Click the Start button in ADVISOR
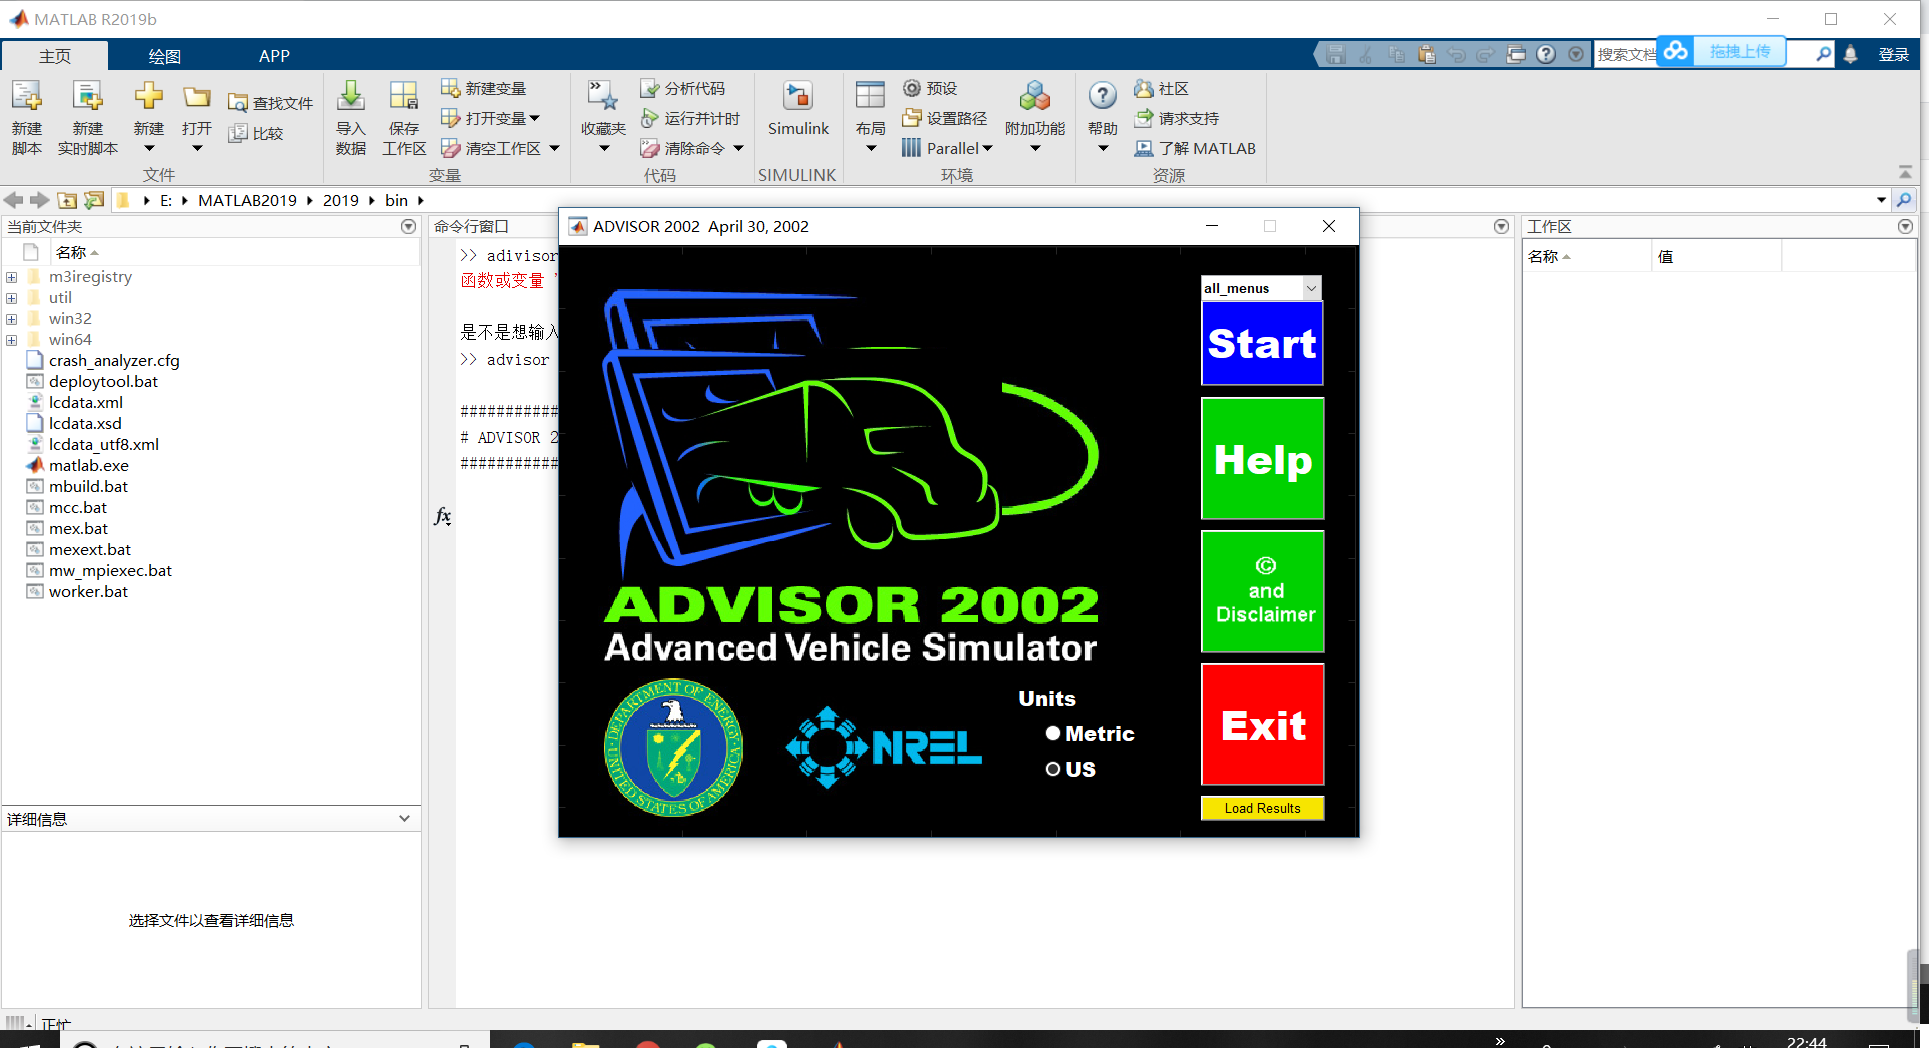This screenshot has width=1929, height=1048. coord(1262,343)
